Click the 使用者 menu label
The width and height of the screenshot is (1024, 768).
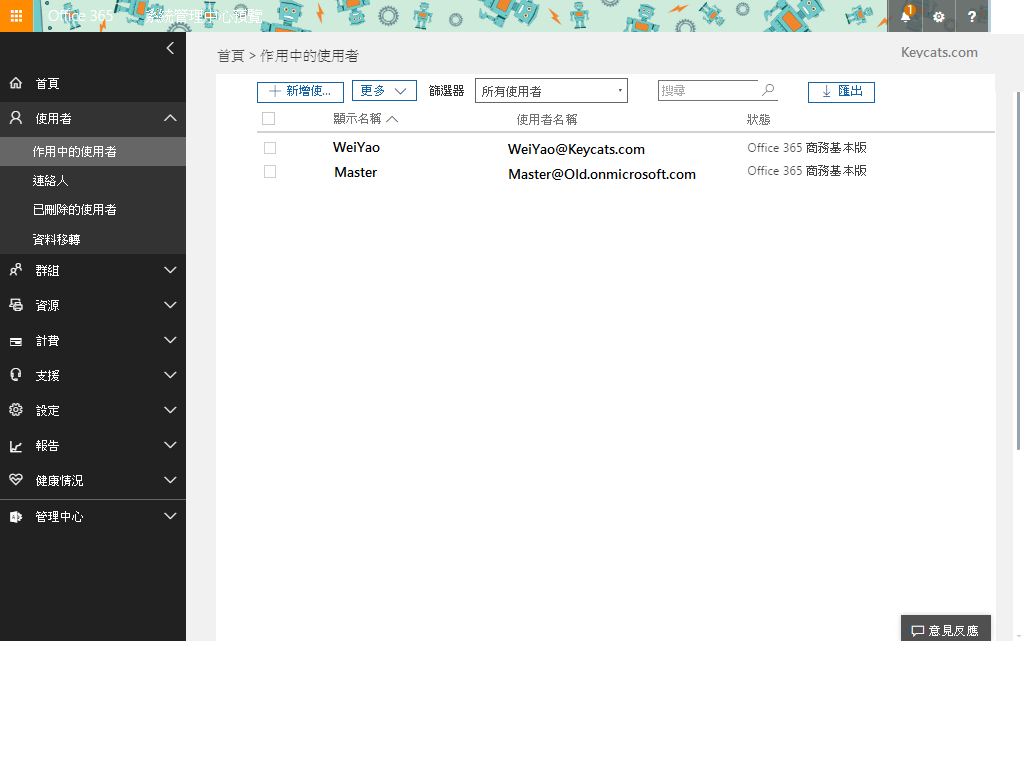click(x=54, y=118)
